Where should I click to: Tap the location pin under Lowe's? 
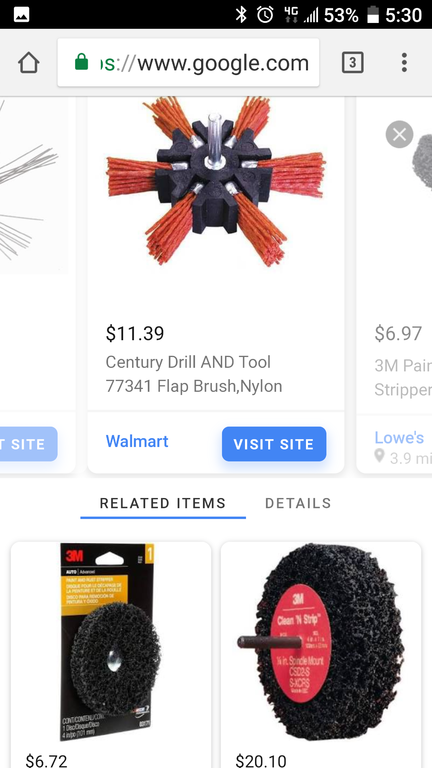[380, 457]
